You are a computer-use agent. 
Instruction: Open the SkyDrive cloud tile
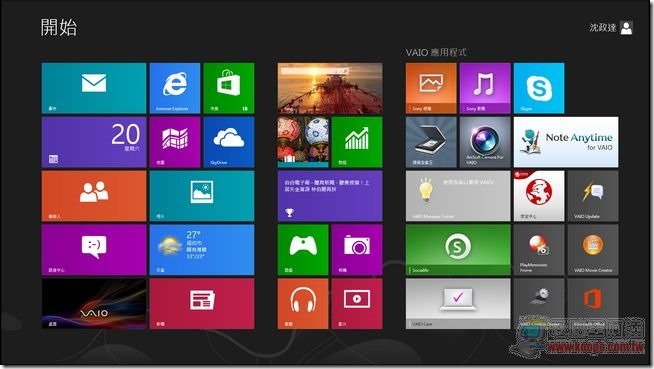coord(229,142)
